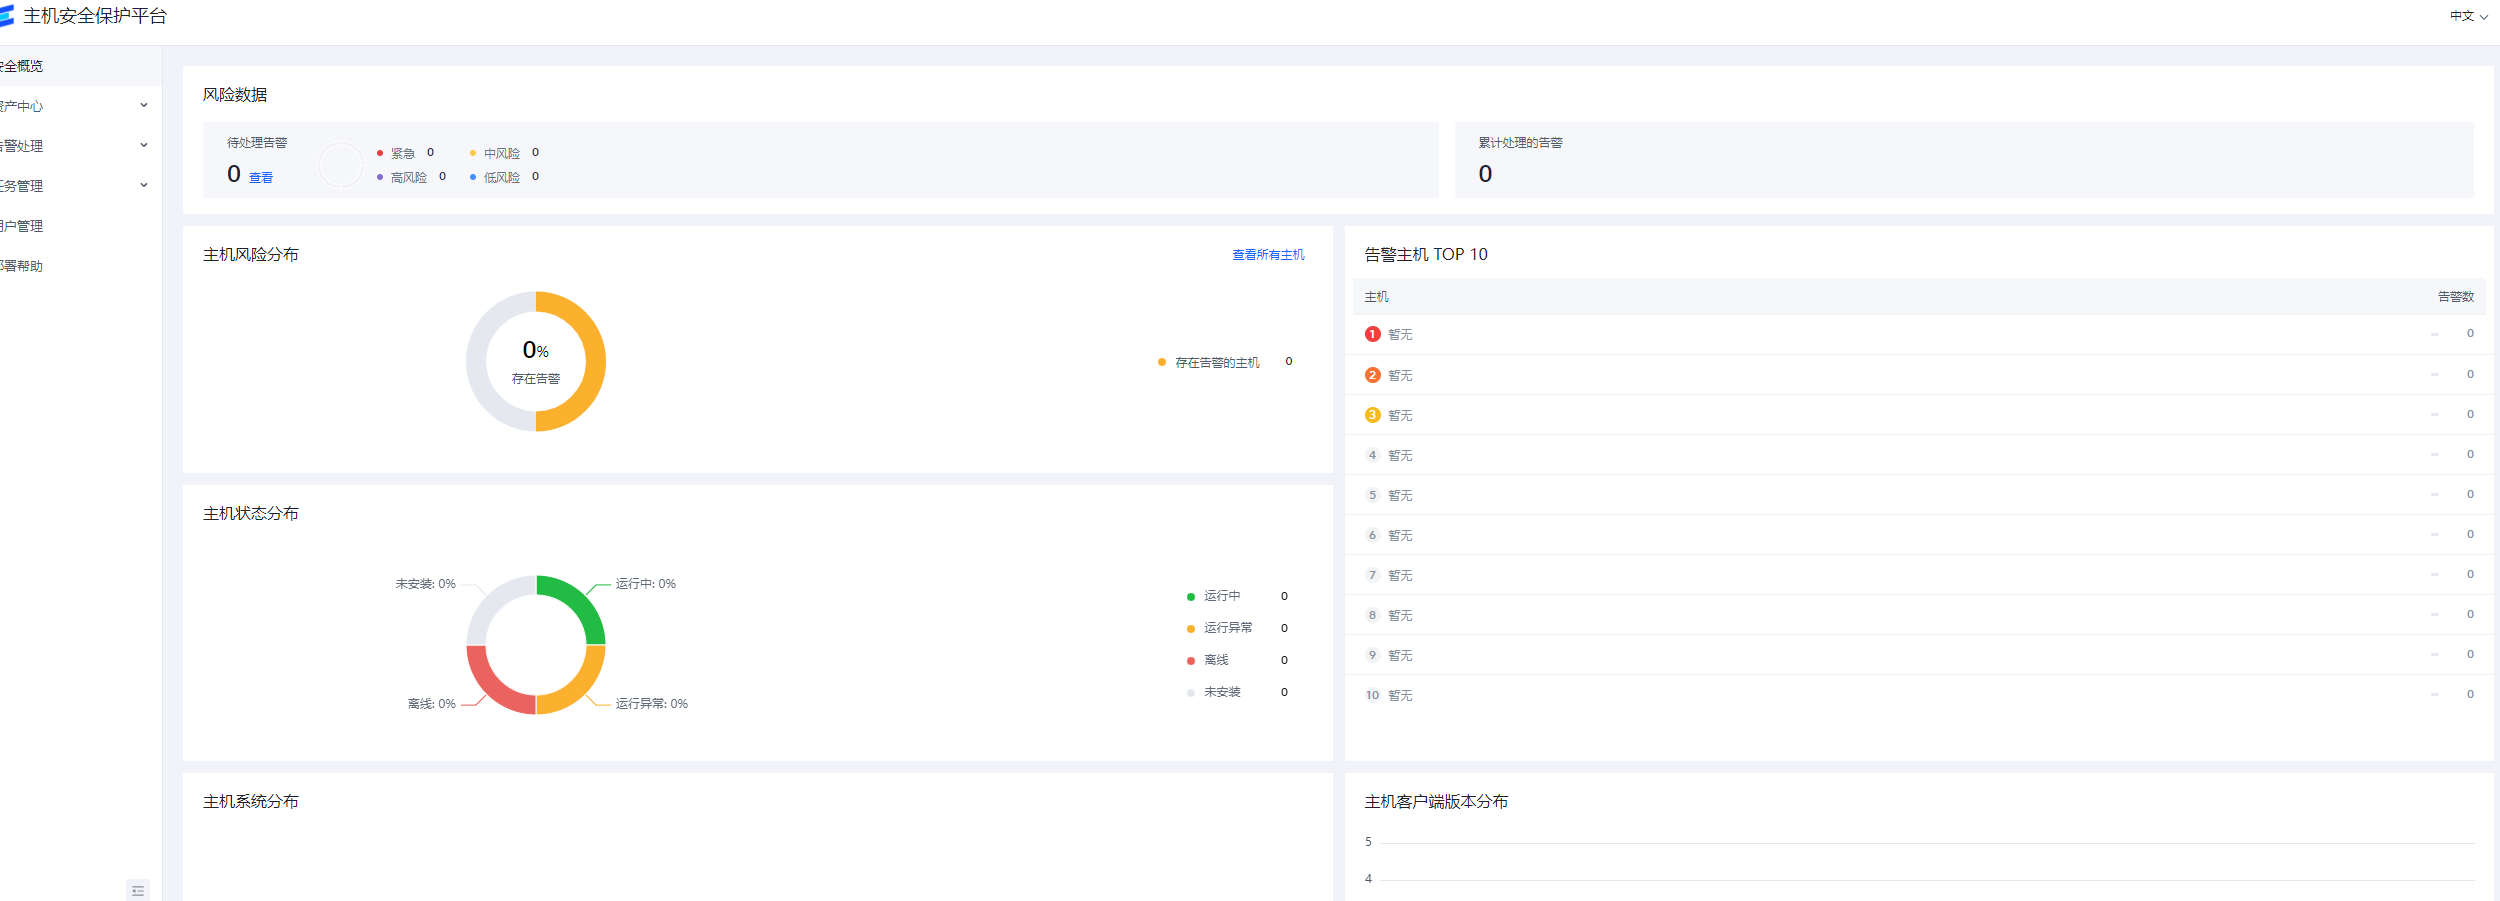Image resolution: width=2500 pixels, height=901 pixels.
Task: Toggle the 运行中 legend in 主机状态分布
Action: 1221,595
